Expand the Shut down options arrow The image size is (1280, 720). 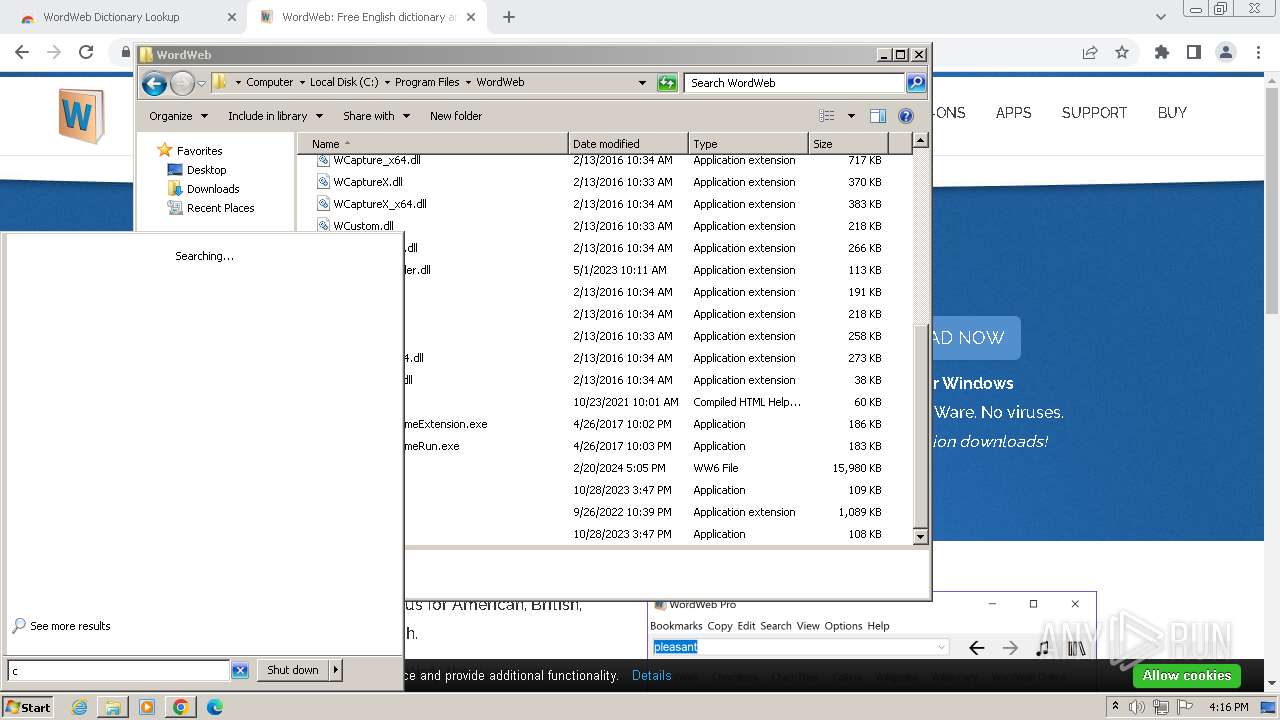coord(336,670)
